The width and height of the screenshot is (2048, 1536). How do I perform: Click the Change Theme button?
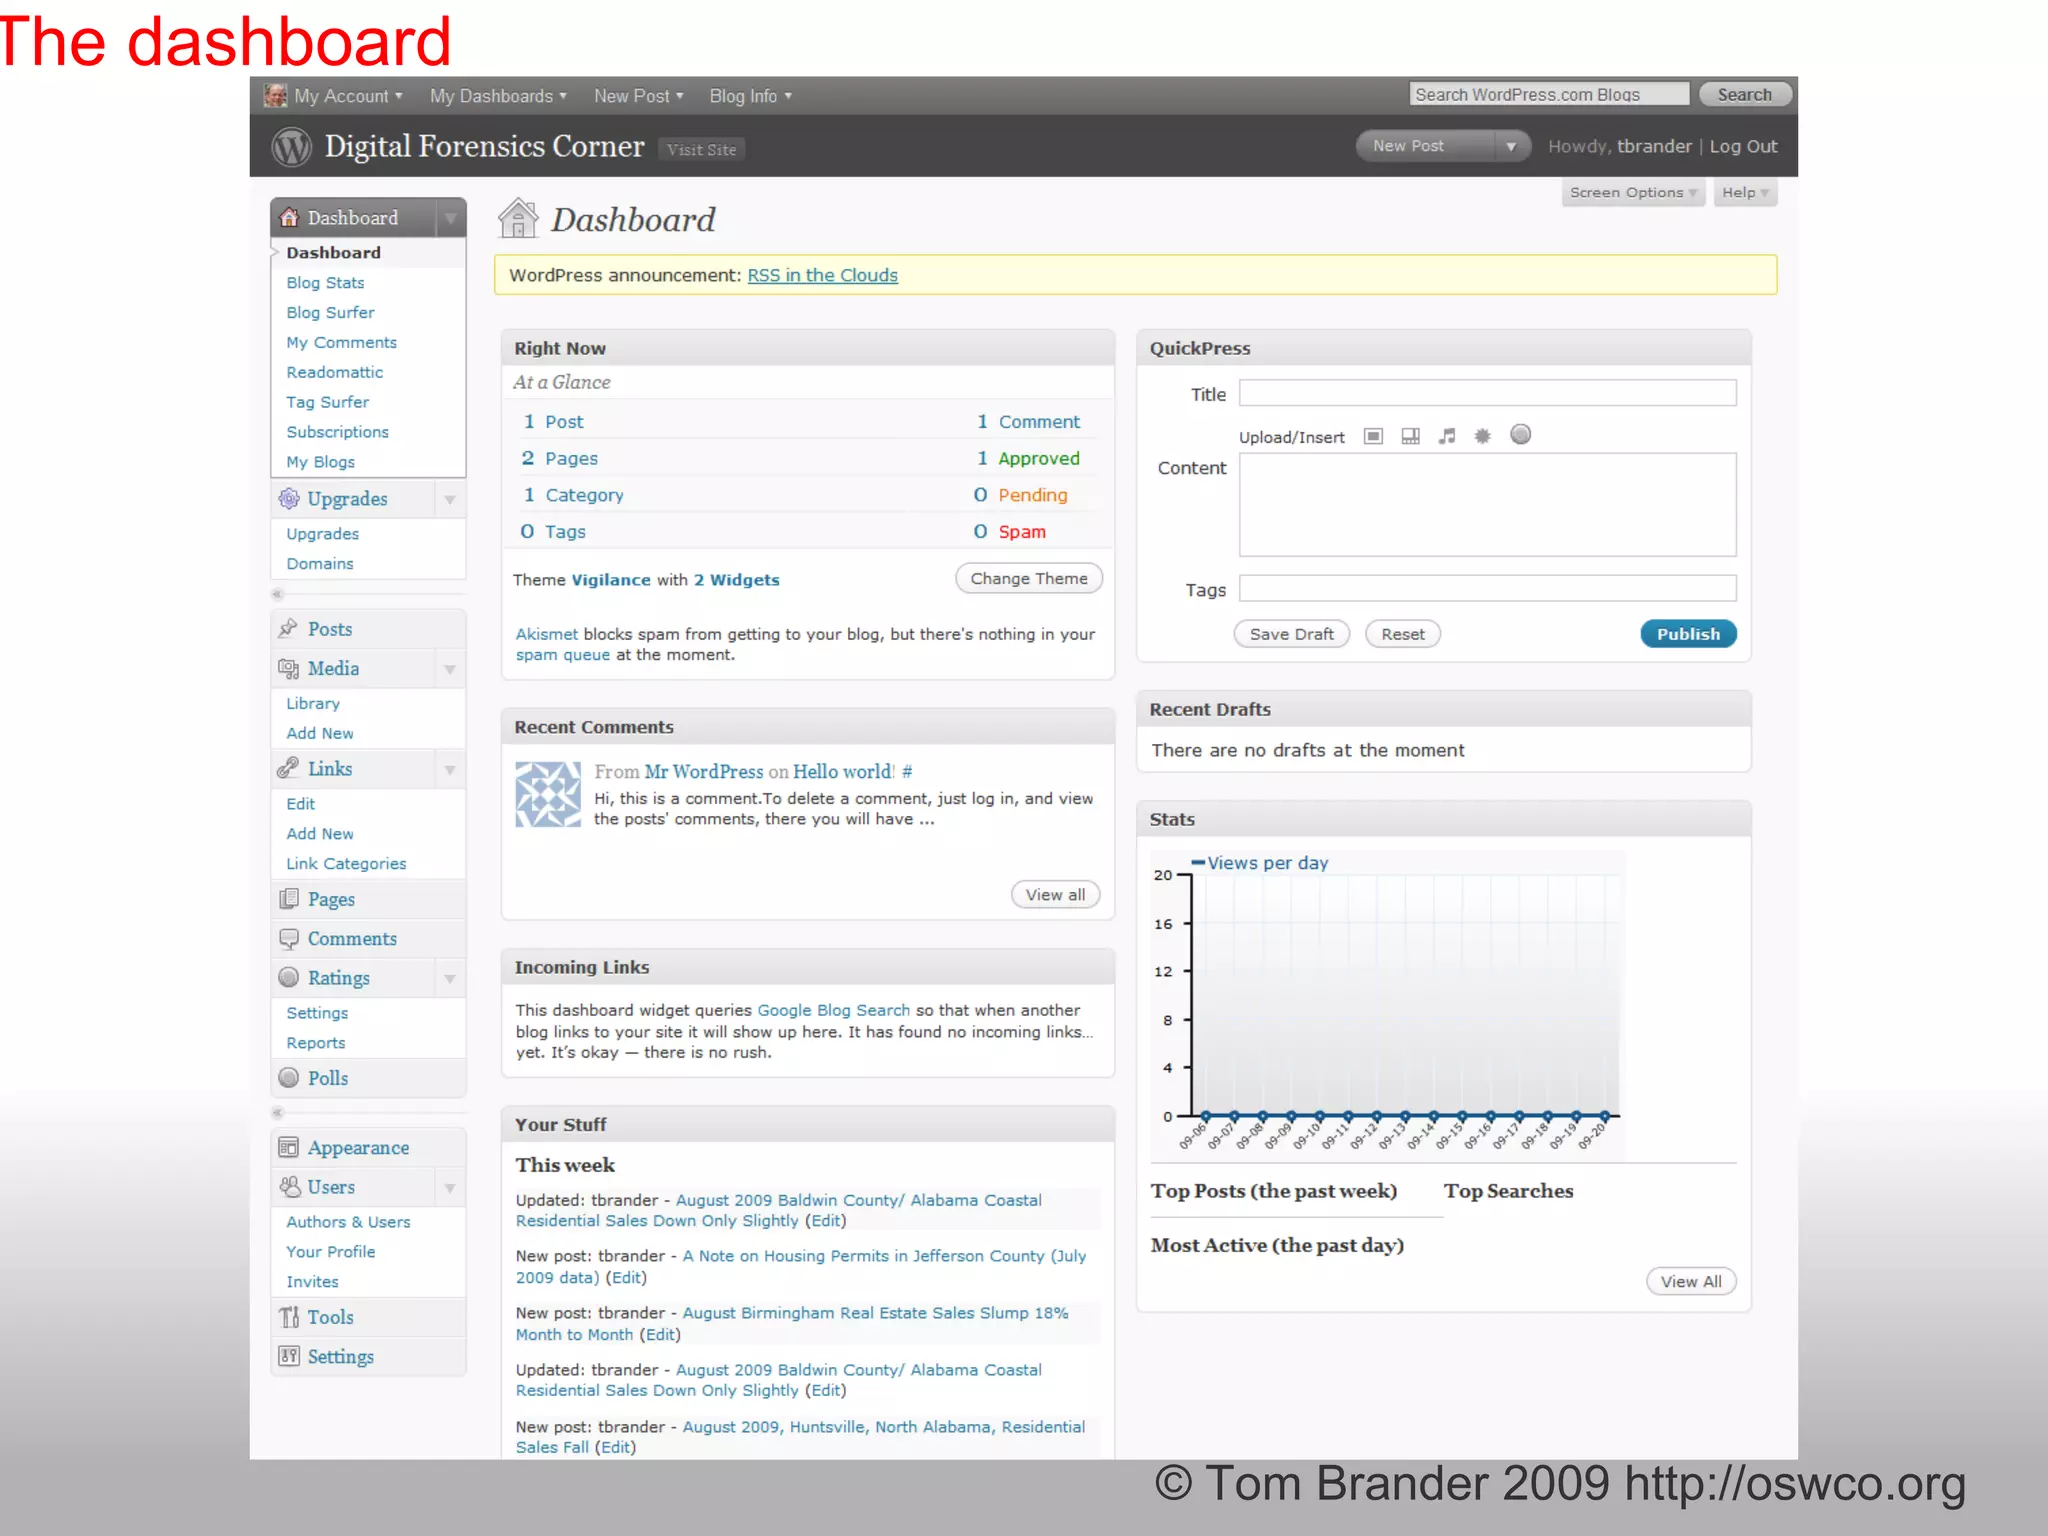(1029, 578)
